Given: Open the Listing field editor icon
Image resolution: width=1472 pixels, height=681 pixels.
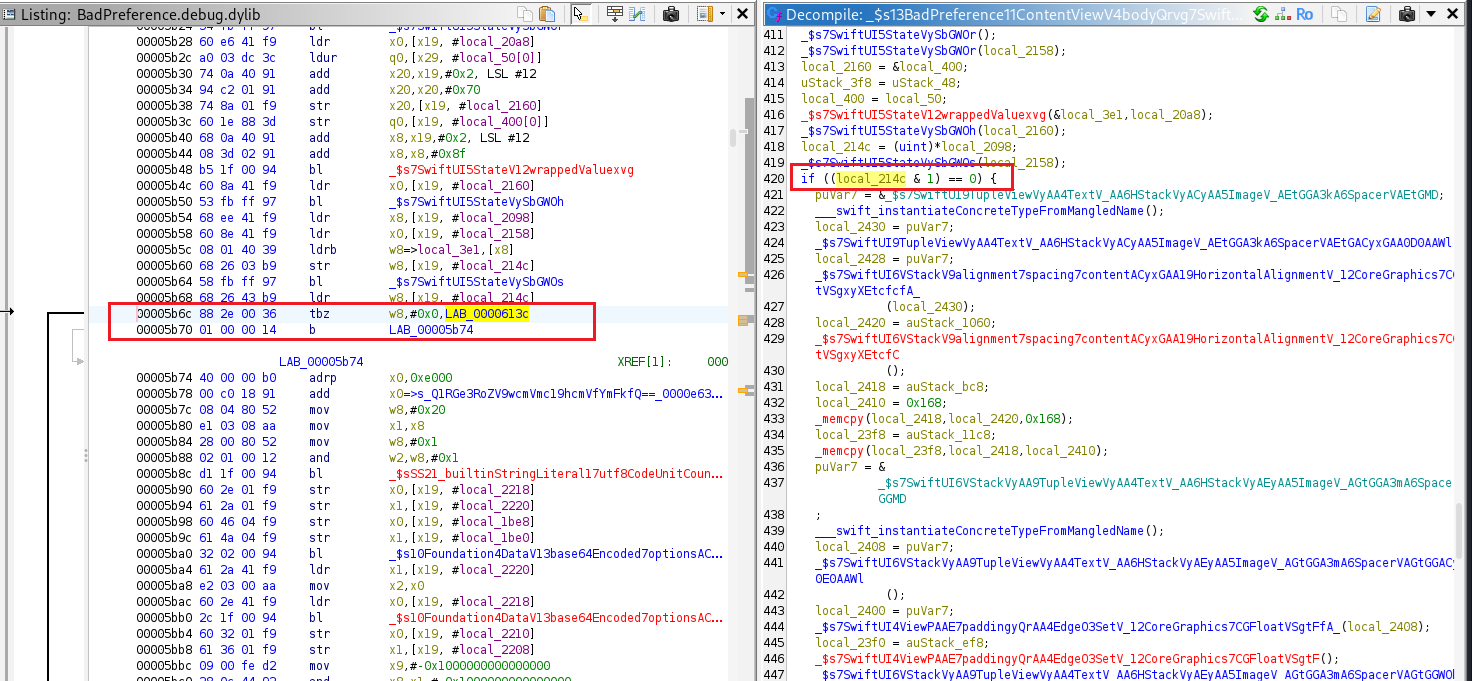Looking at the screenshot, I should pos(614,14).
